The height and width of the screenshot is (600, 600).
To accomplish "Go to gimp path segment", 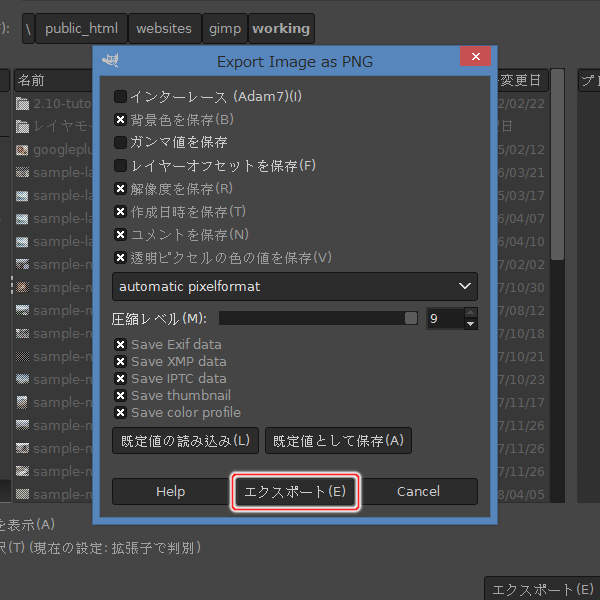I will coord(225,29).
